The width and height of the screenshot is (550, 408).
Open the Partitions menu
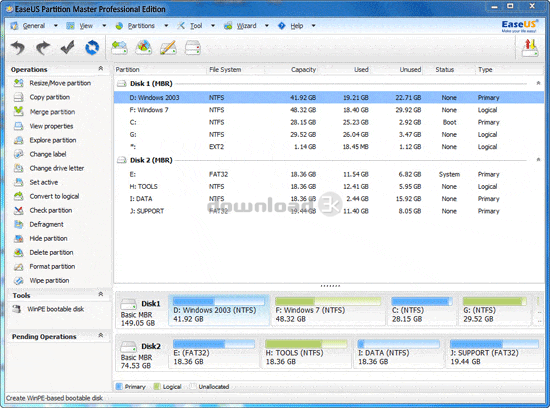(x=141, y=26)
